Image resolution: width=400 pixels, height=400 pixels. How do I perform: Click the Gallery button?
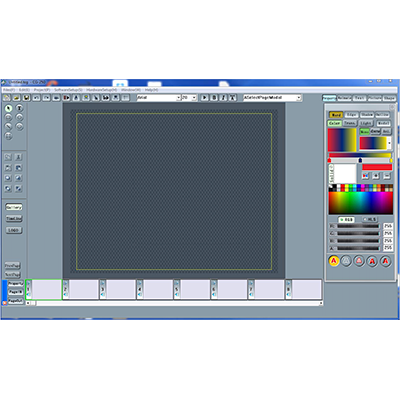[x=14, y=207]
